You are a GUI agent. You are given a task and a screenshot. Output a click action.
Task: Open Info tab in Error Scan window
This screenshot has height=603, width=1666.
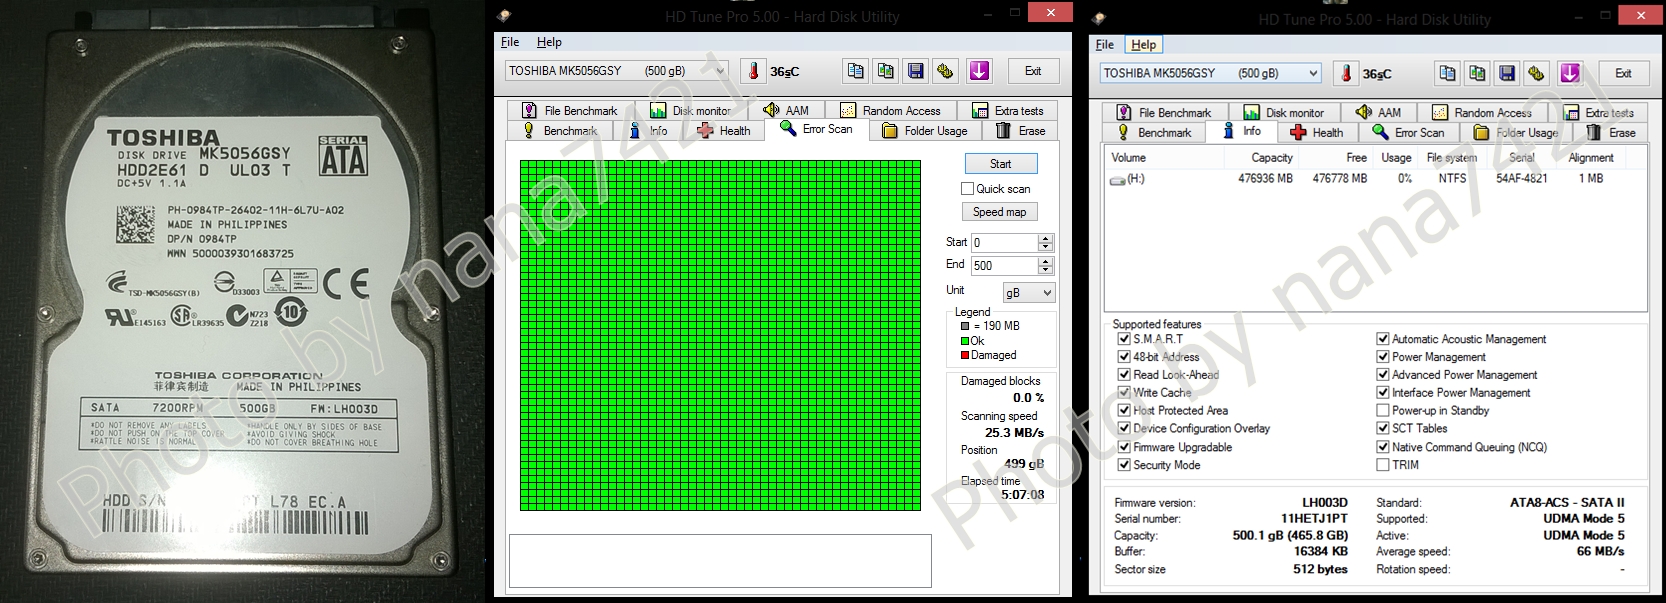648,131
